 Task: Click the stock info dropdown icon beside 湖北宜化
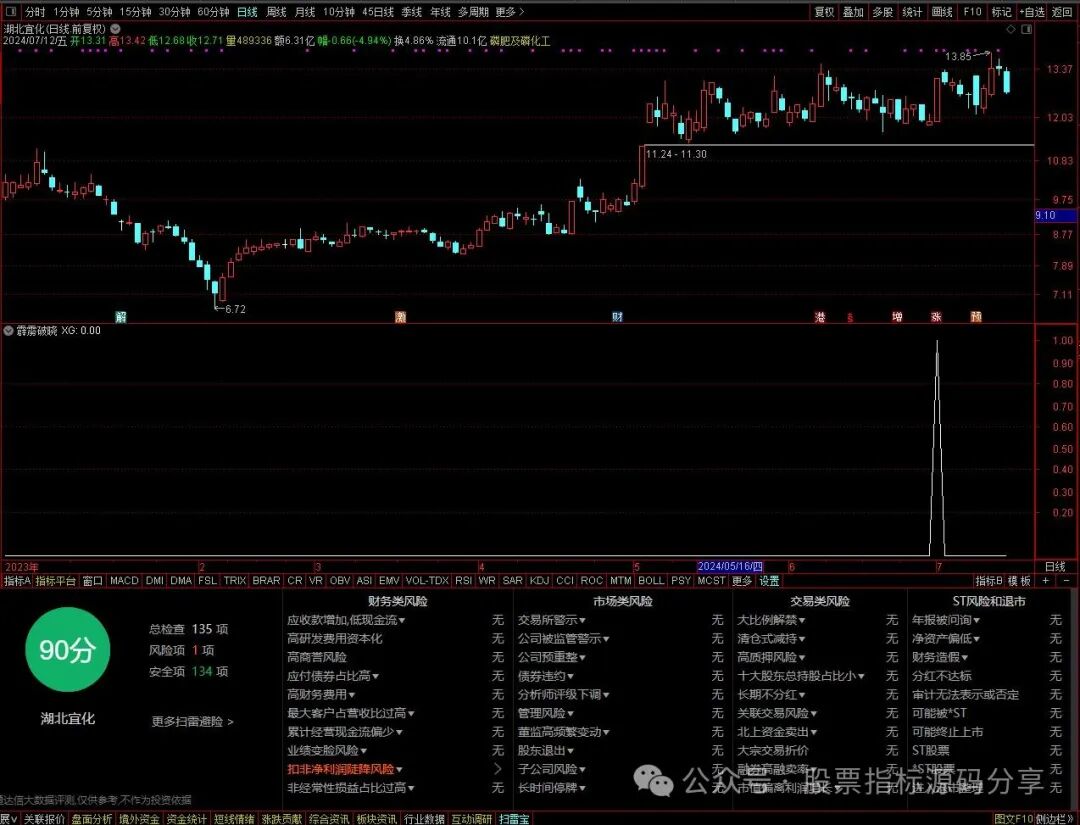[x=115, y=29]
